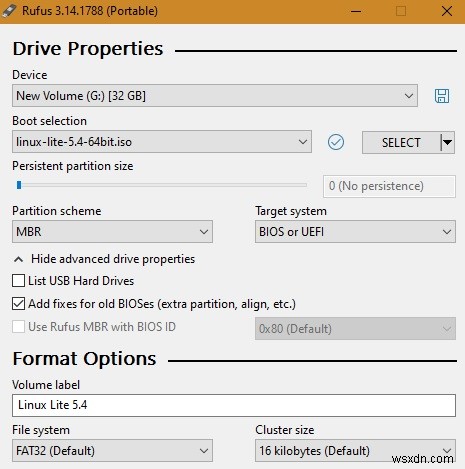Open the Cluster size 16 kilobytes dropdown
The width and height of the screenshot is (465, 469).
(x=355, y=451)
